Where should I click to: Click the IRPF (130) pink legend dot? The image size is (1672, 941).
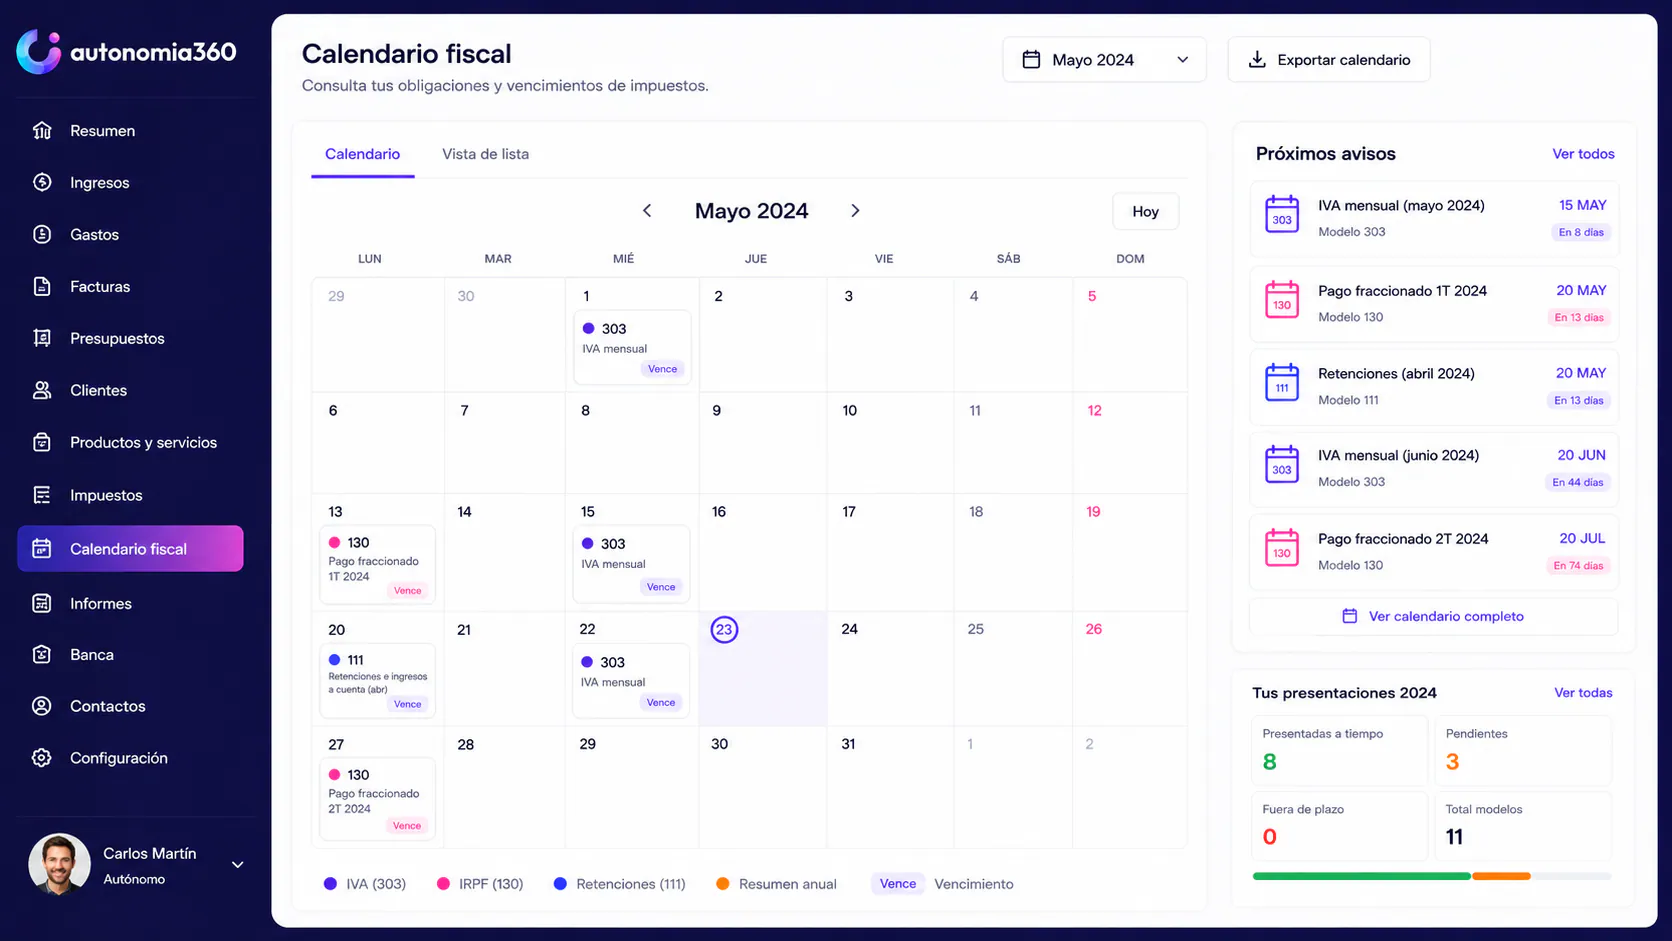[443, 884]
